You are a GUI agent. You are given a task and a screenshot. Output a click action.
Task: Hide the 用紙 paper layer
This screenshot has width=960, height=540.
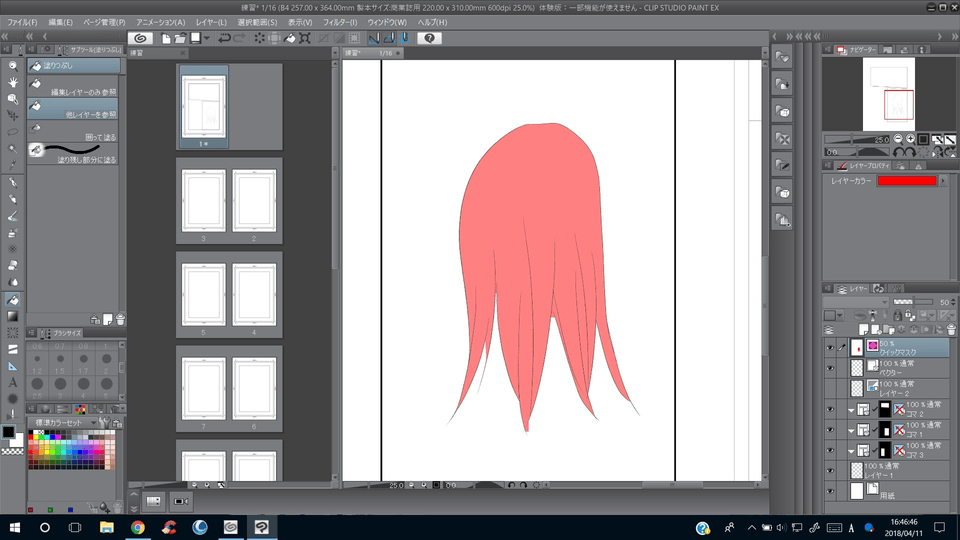tap(830, 491)
